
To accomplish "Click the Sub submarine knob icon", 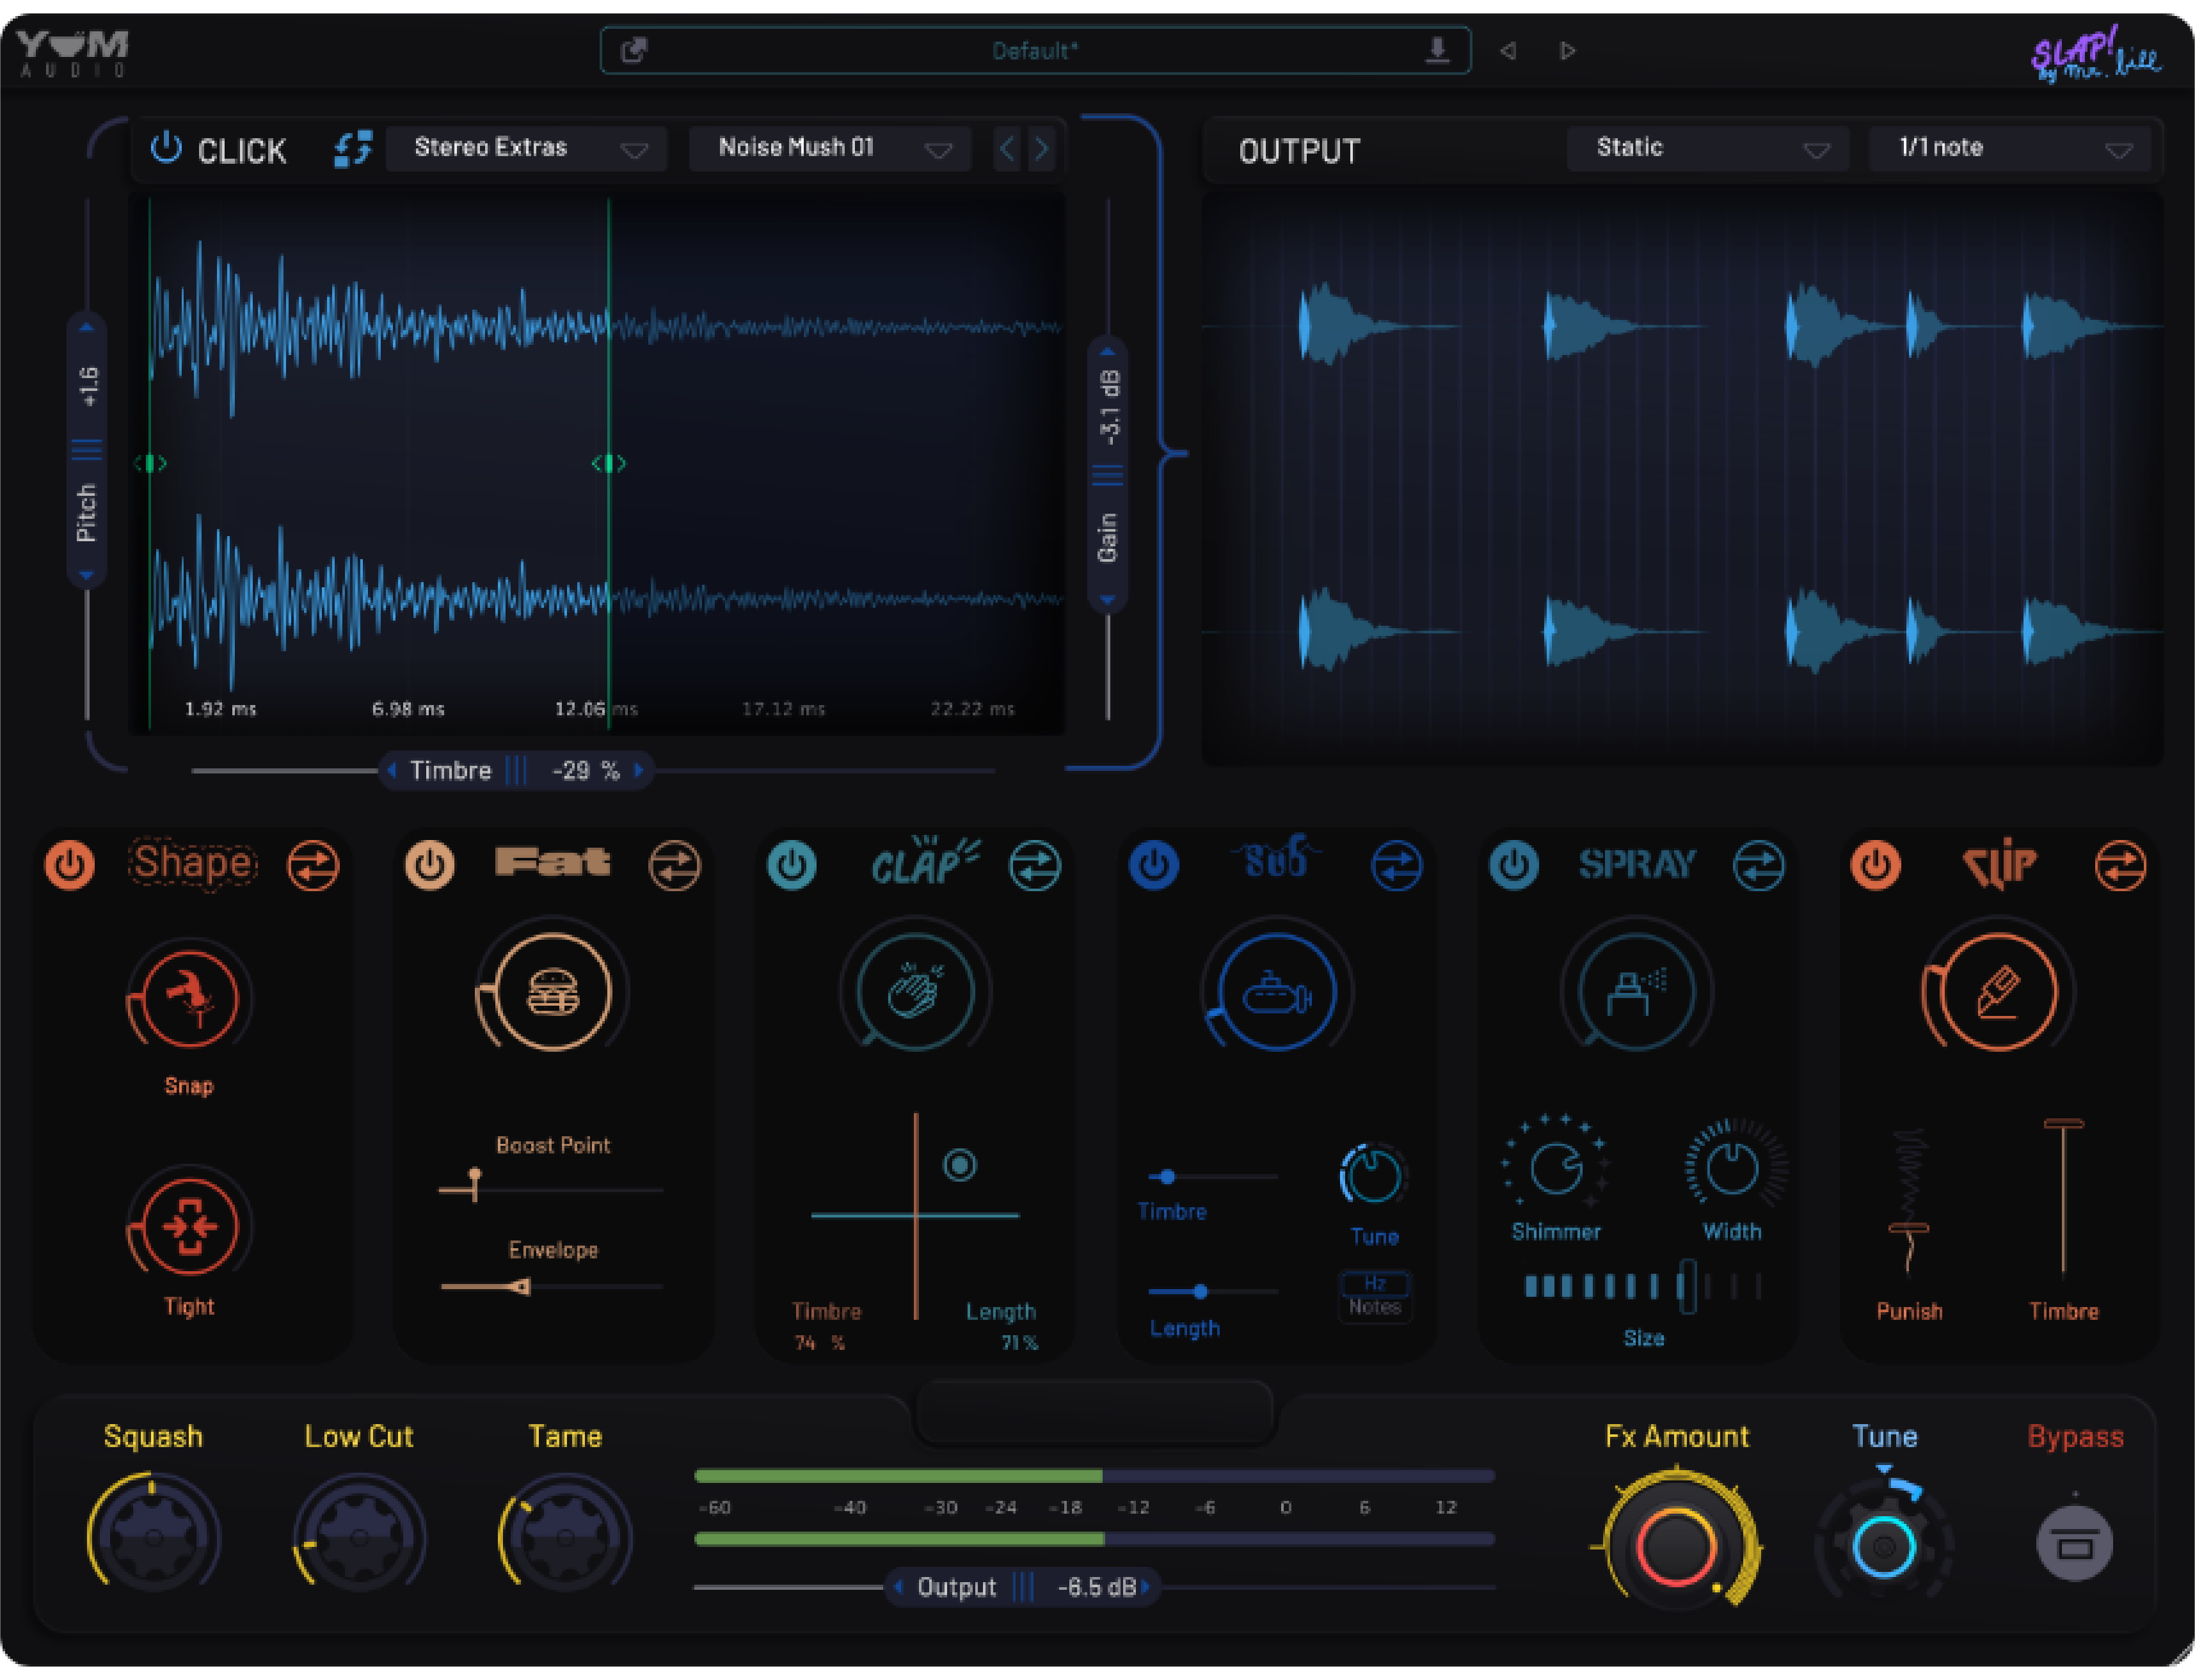I will coord(1276,992).
